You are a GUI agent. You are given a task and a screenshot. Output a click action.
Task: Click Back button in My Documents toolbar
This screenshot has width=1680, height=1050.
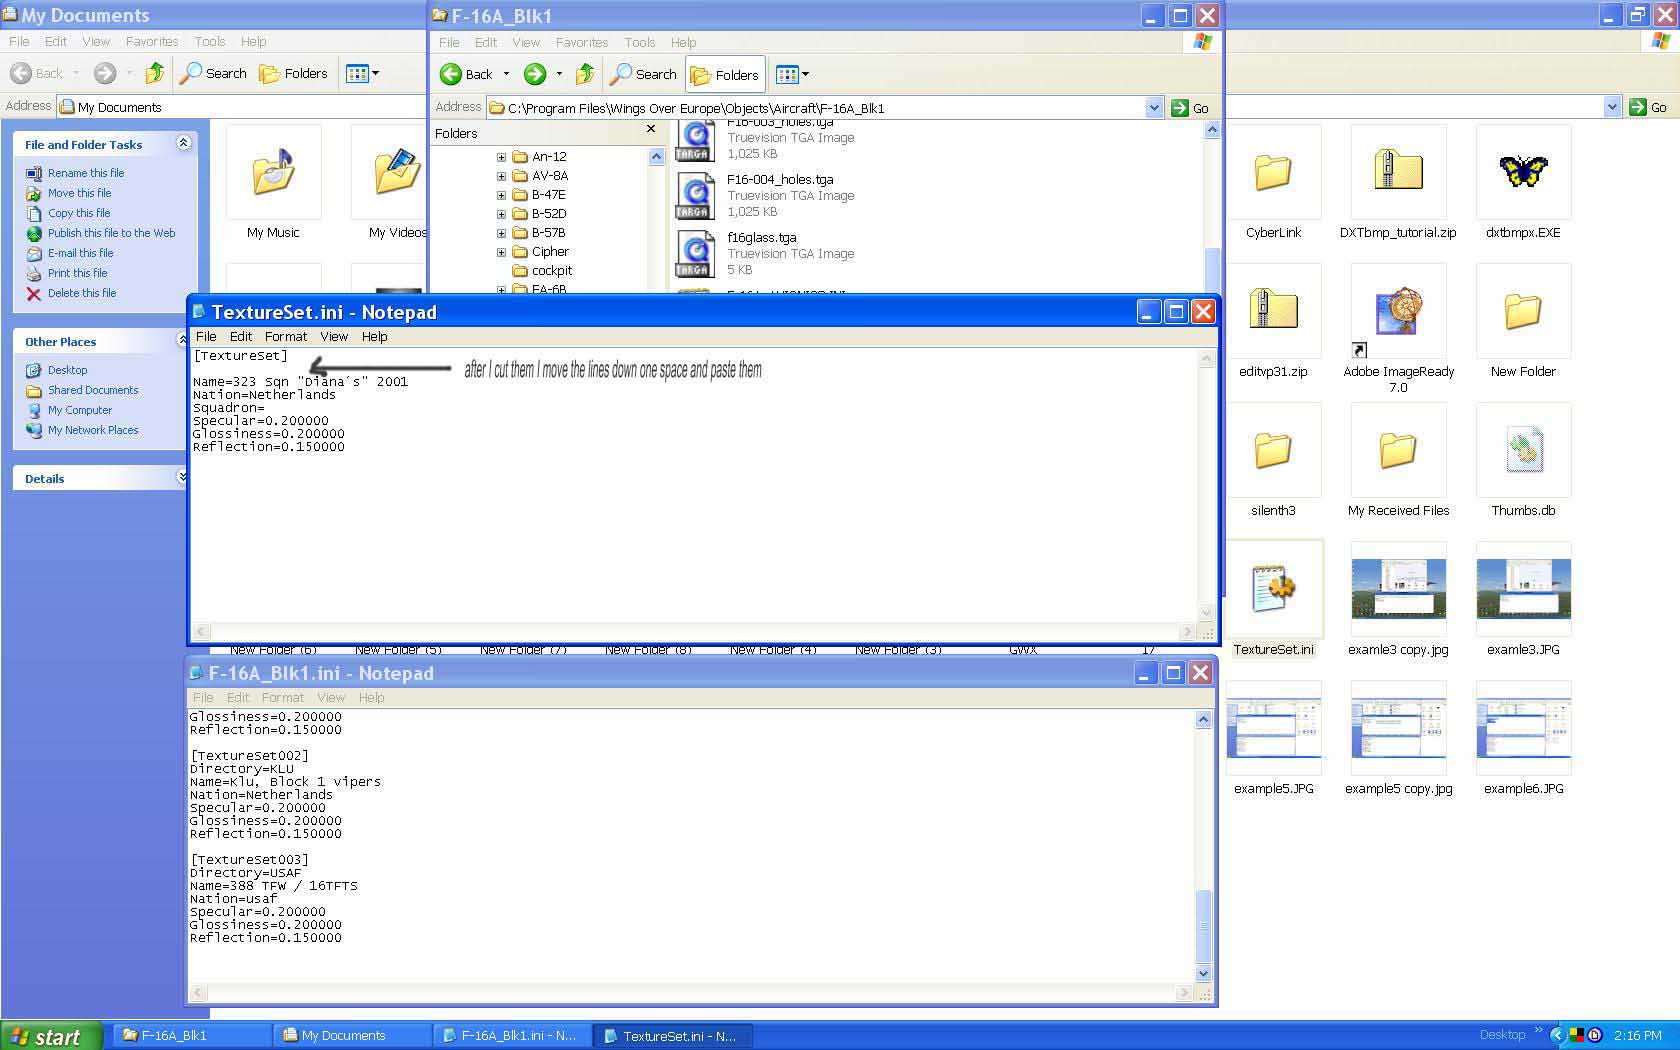[37, 73]
